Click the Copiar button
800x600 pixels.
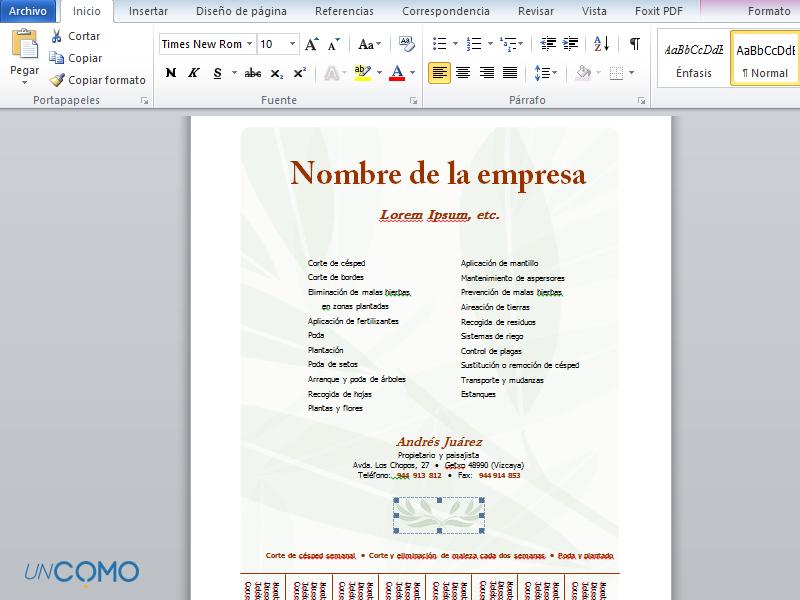tap(84, 58)
